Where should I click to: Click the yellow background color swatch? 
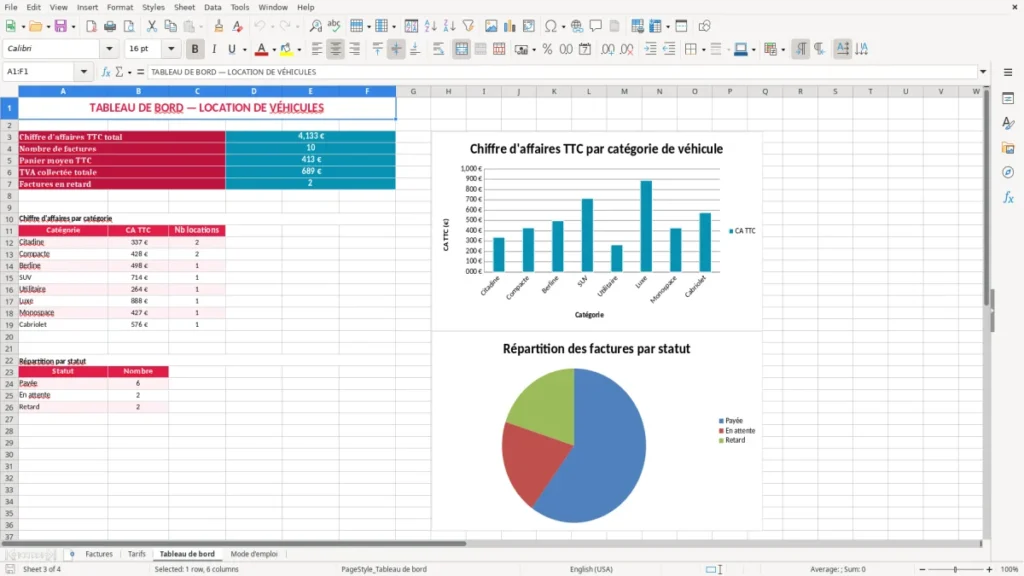(286, 49)
